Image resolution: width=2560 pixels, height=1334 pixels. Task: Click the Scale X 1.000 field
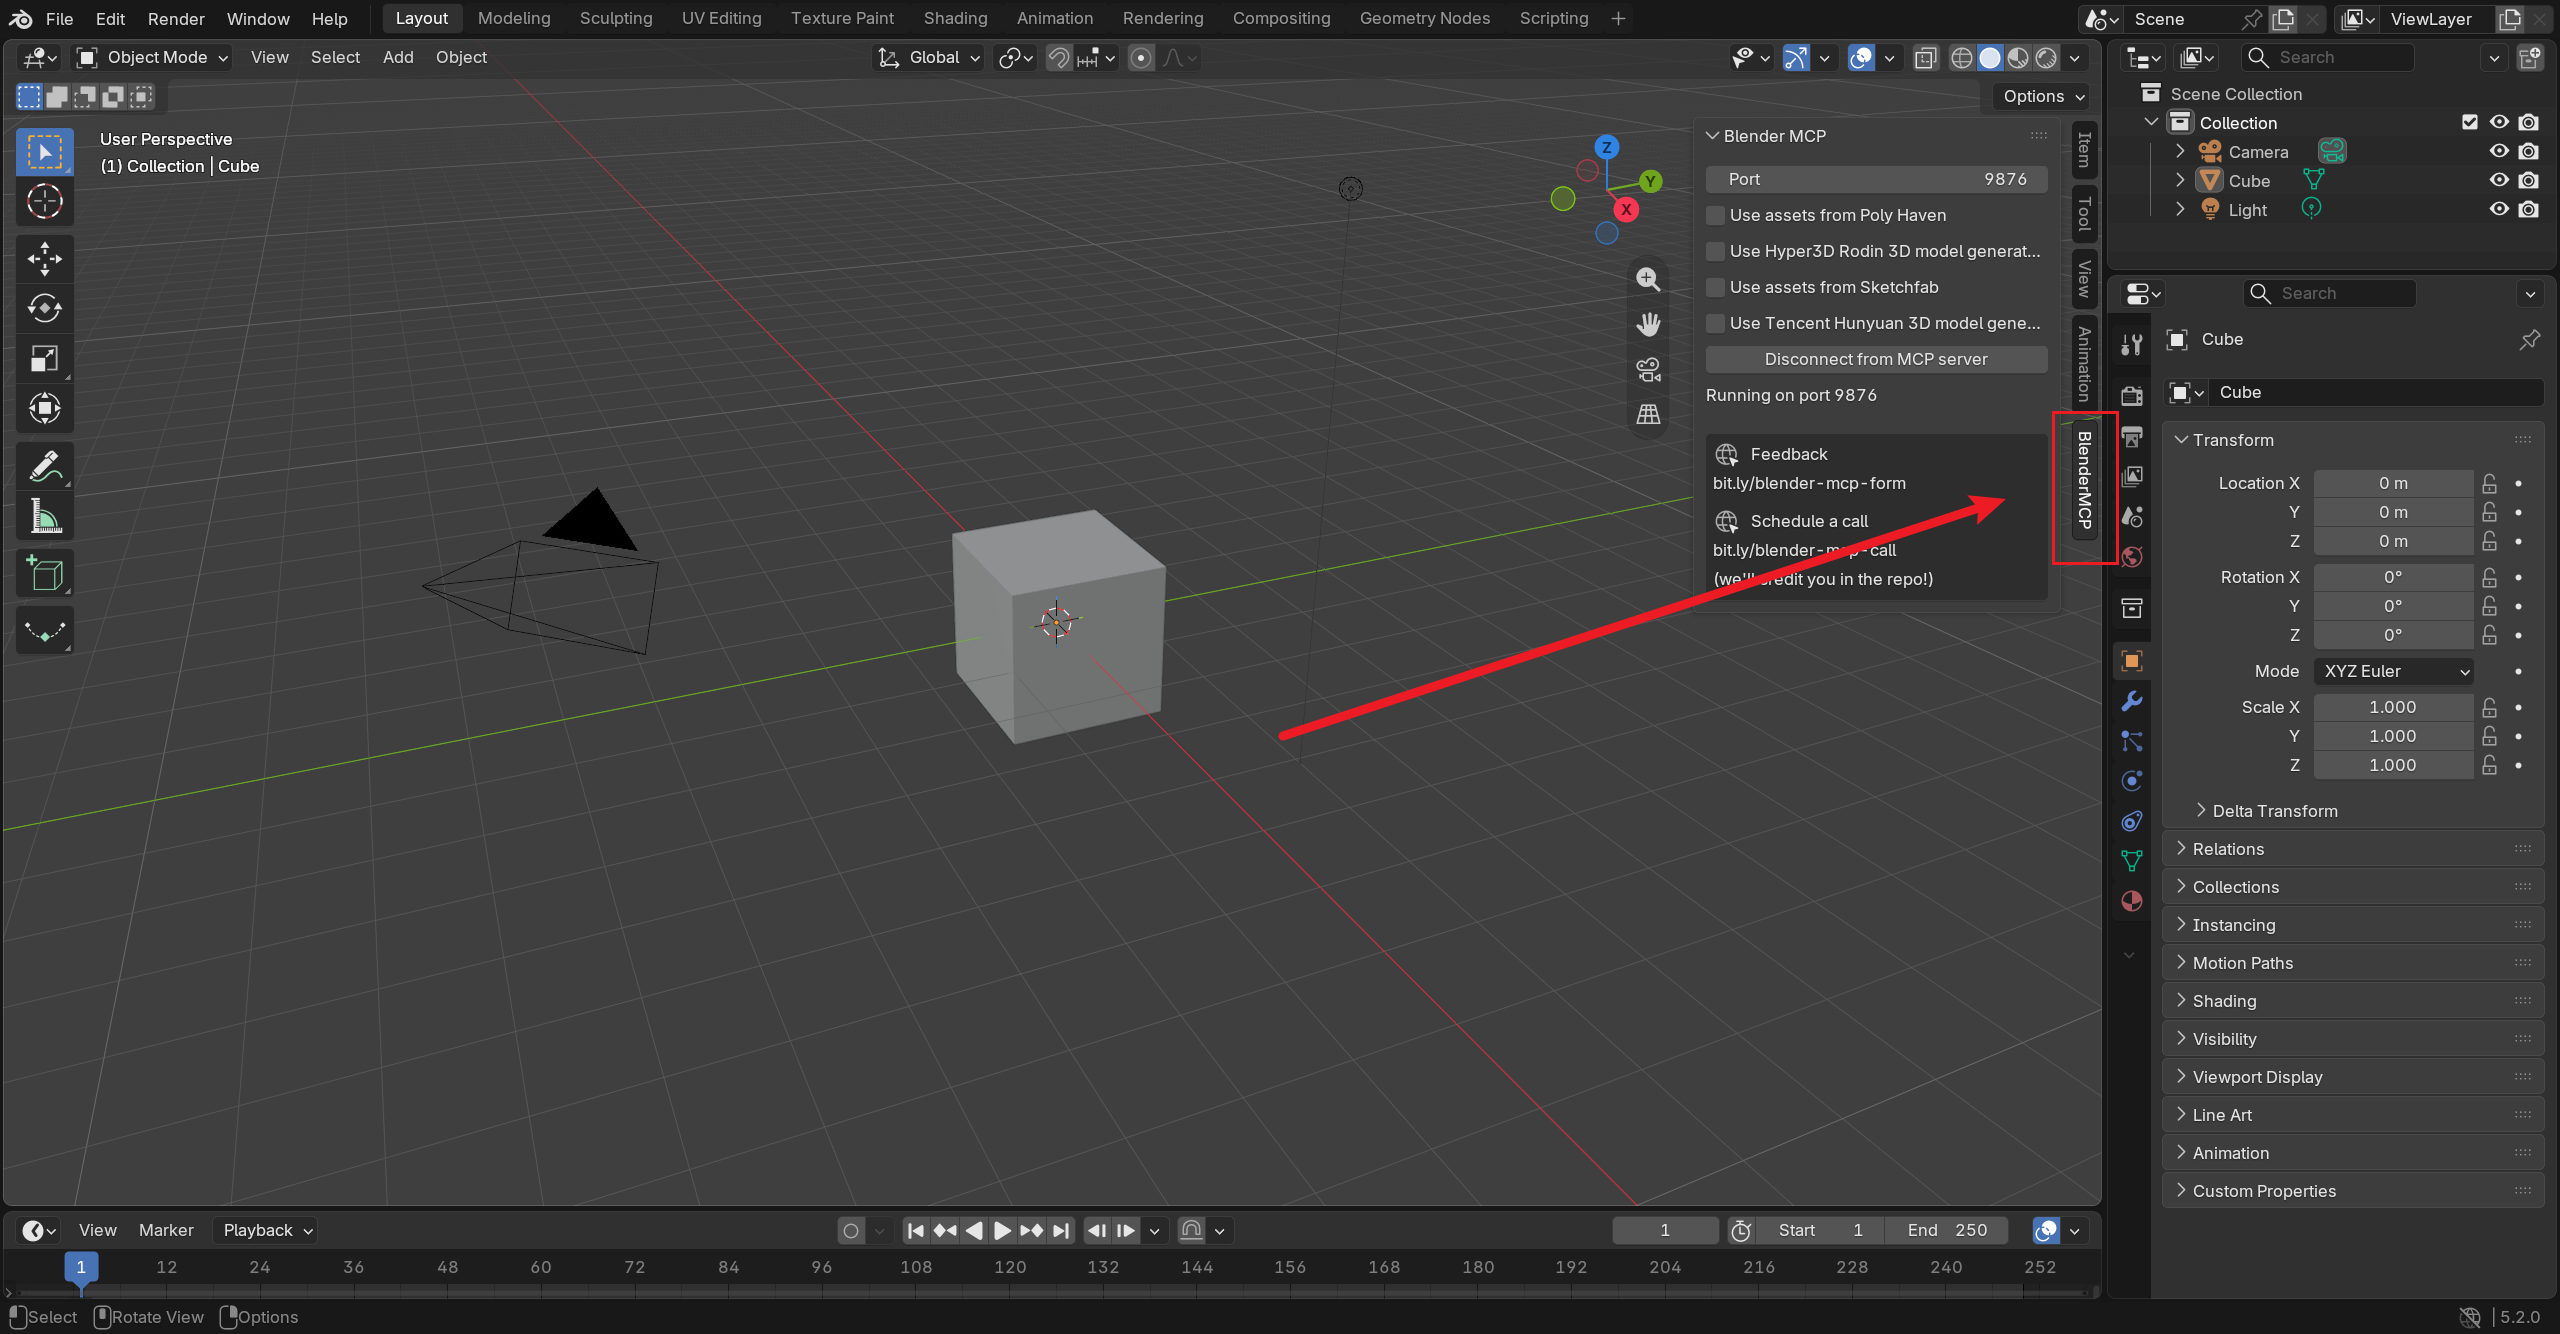click(2394, 707)
